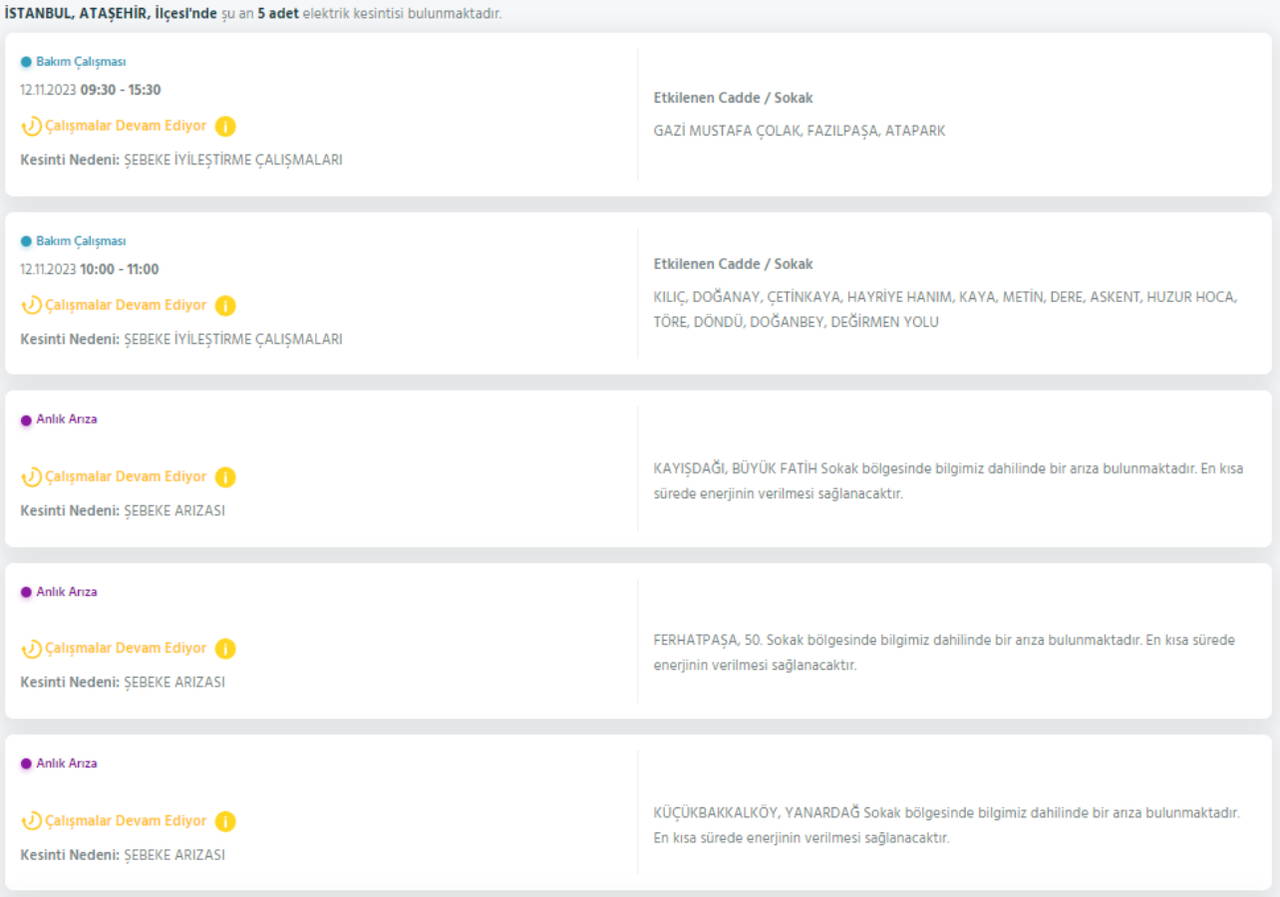
Task: Click "Çalışmalar Devam Ediyor" in the KÜÇÜKBAKKALKÖY card
Action: click(x=125, y=820)
